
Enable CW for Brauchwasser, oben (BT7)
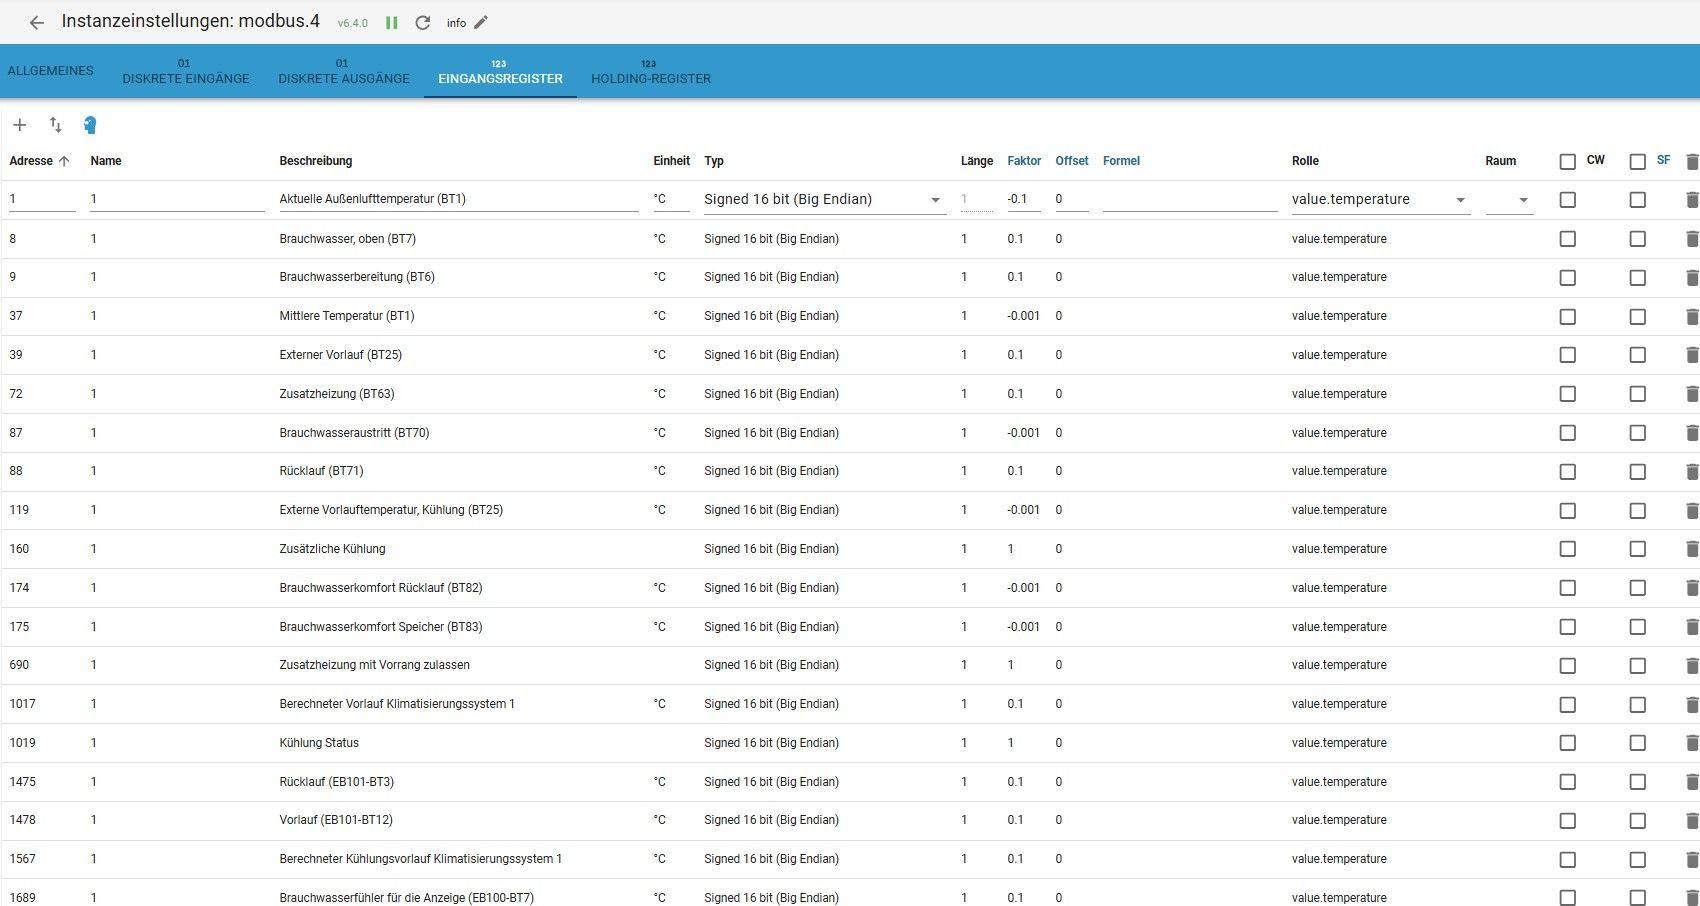point(1567,239)
